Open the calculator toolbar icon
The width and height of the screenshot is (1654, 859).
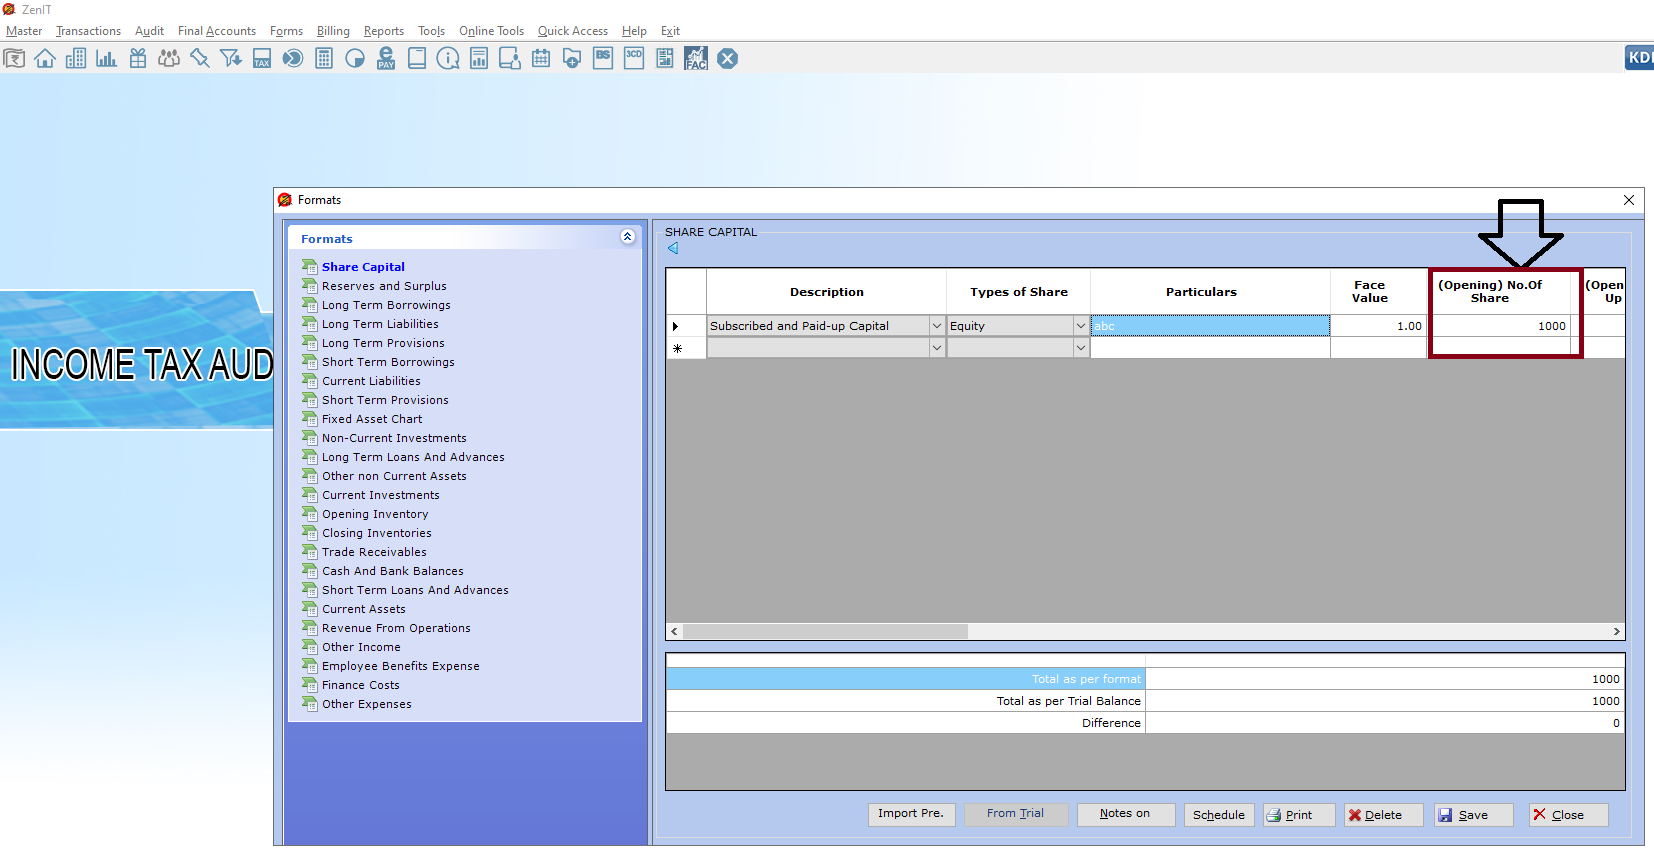(x=324, y=59)
